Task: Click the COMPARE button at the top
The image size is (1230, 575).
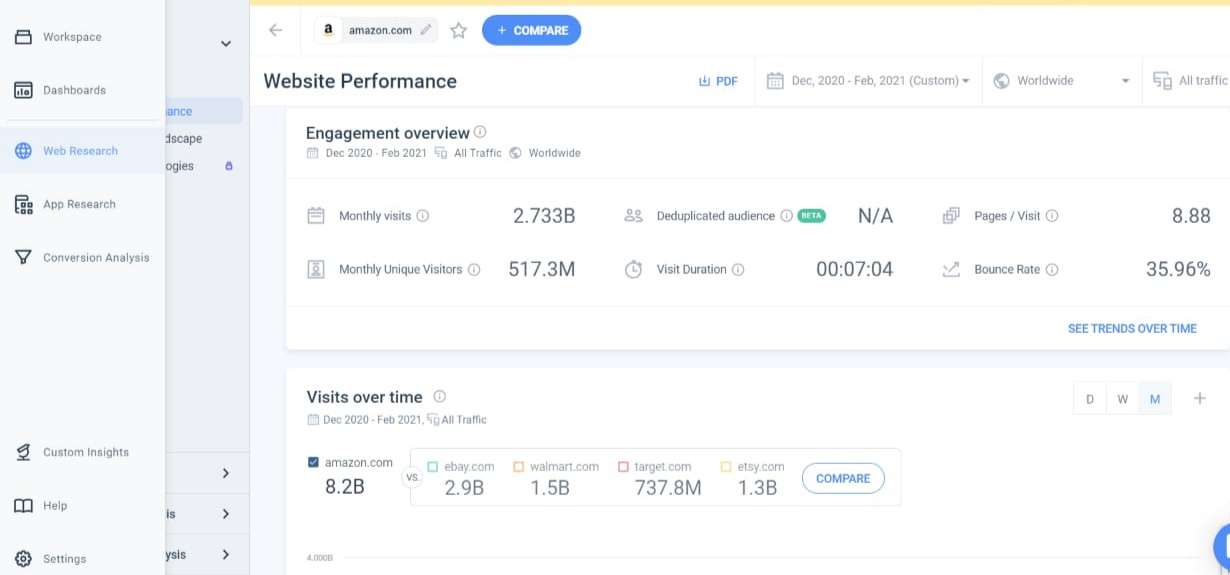Action: 531,30
